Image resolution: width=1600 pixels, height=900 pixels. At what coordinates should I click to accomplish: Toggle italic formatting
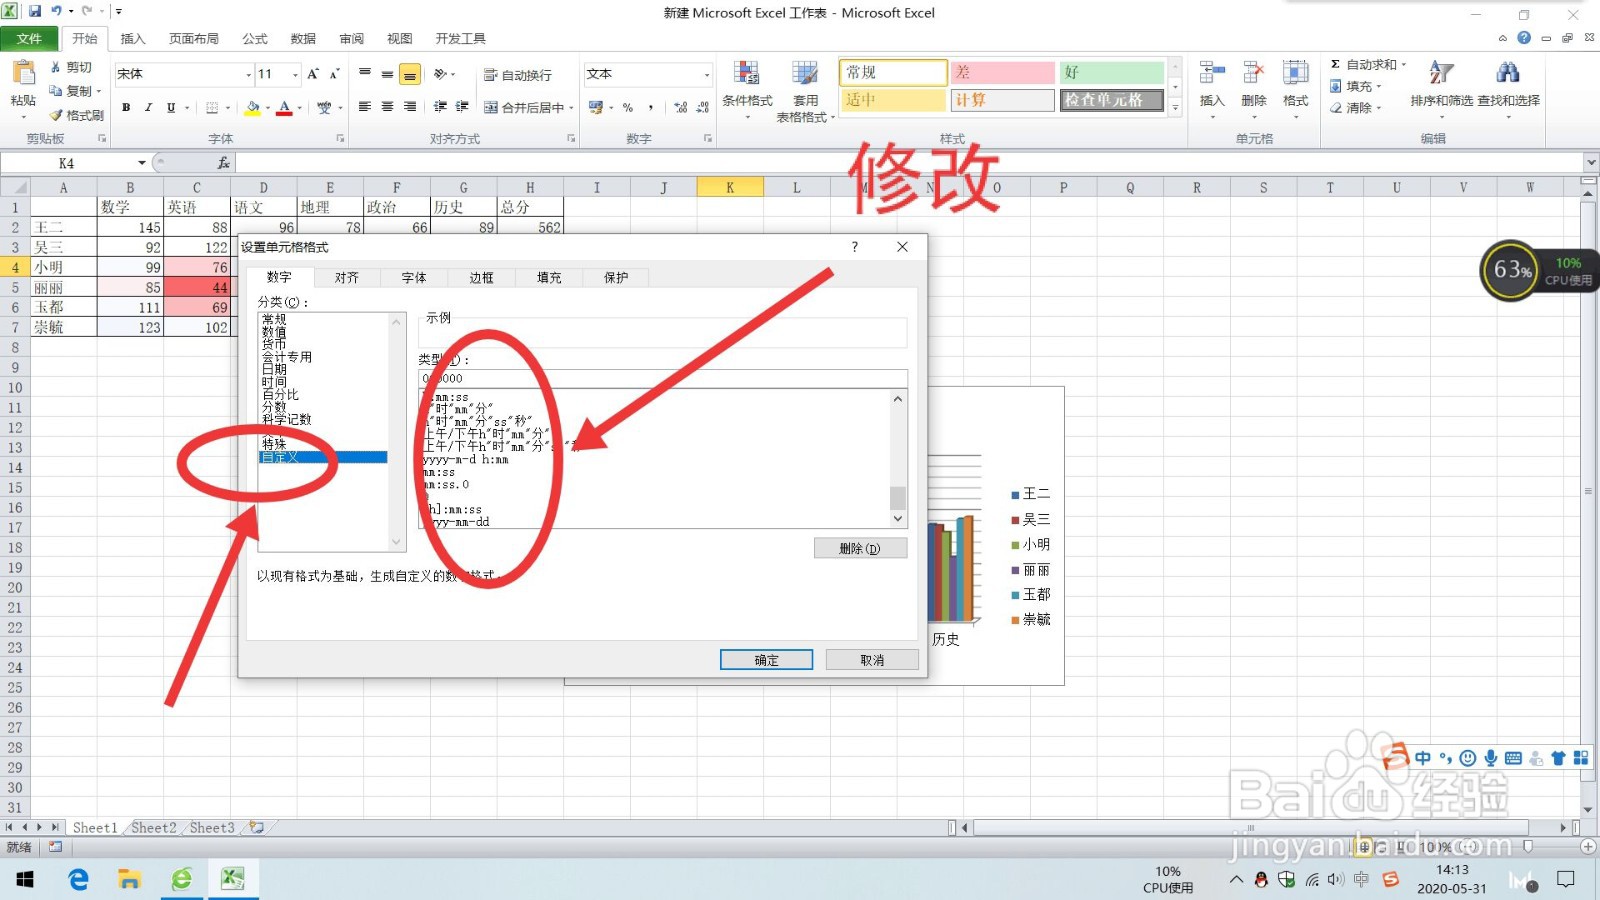pos(148,107)
